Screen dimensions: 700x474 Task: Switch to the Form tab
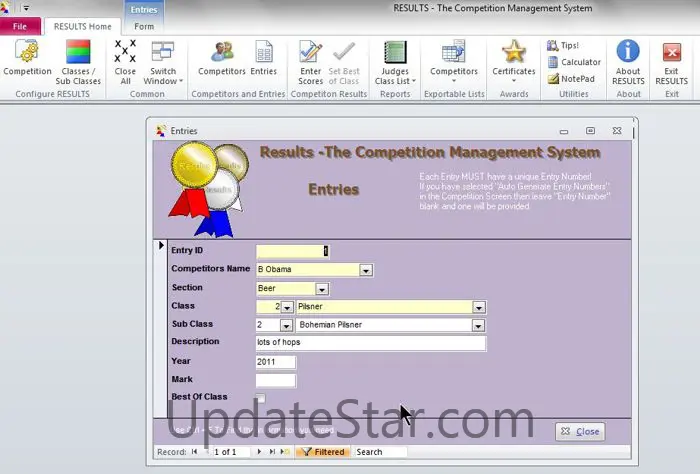pos(144,26)
